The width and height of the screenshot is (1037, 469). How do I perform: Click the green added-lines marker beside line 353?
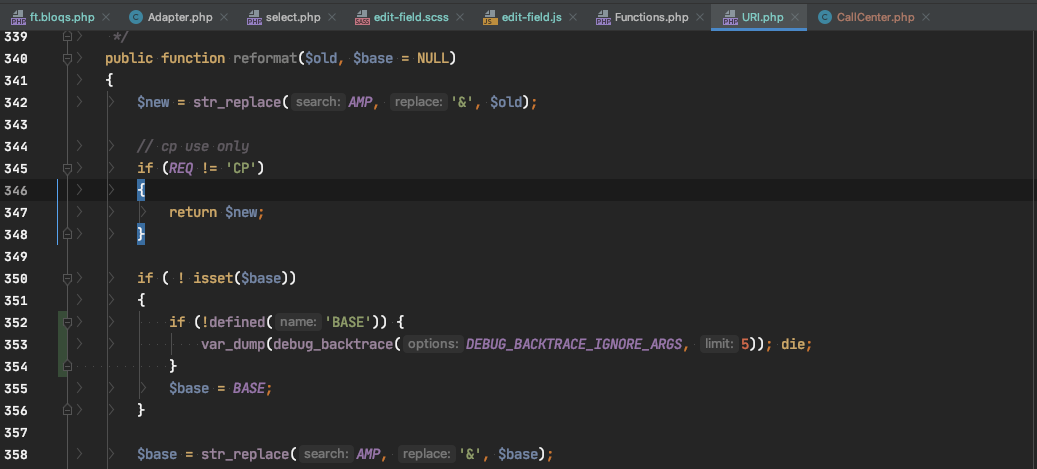63,344
